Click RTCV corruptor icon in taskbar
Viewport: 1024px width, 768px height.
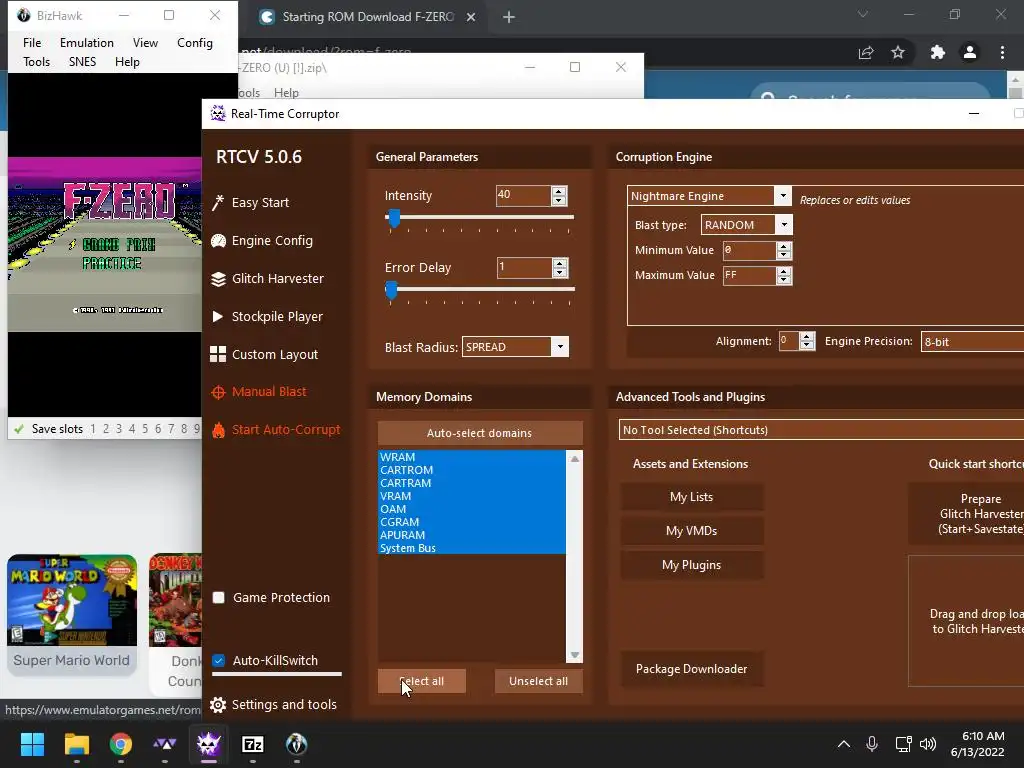[209, 744]
